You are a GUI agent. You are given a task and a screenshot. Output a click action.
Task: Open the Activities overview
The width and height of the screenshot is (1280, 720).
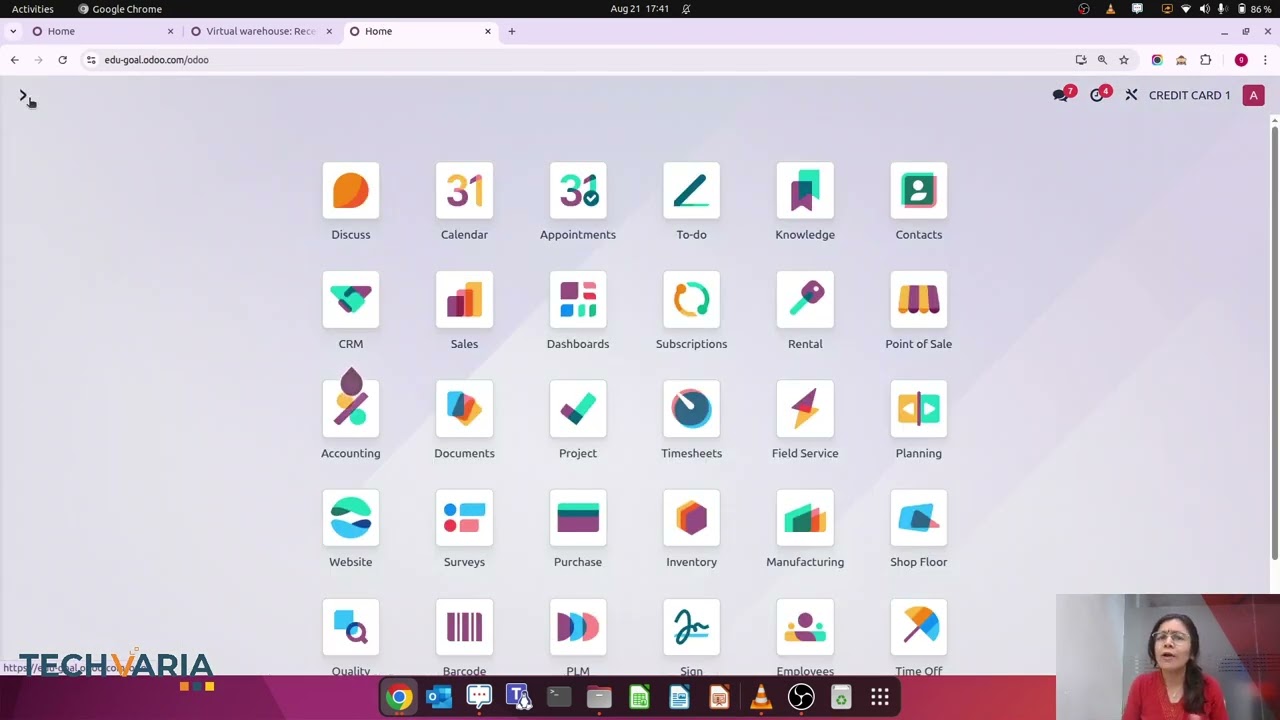point(33,9)
